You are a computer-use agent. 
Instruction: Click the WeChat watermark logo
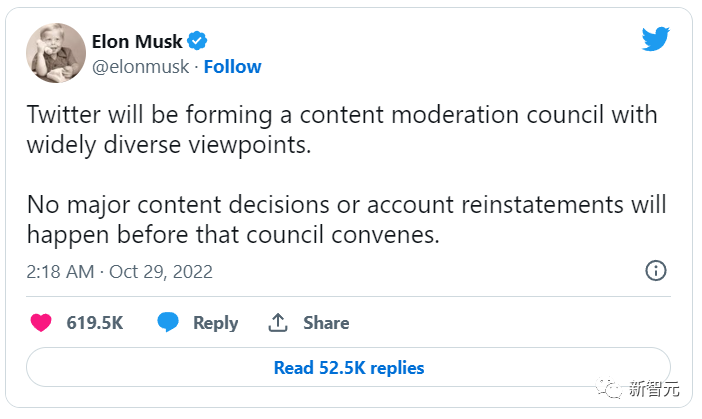609,390
